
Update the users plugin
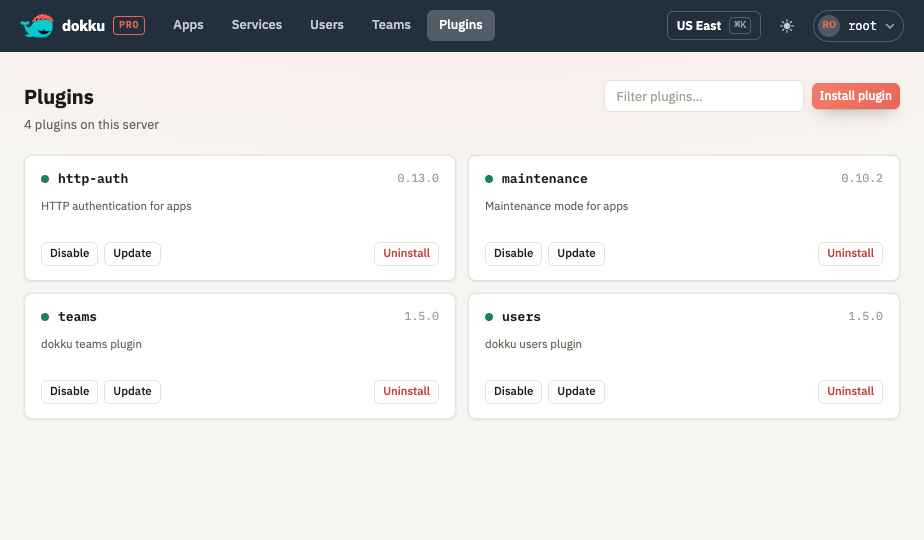tap(576, 391)
